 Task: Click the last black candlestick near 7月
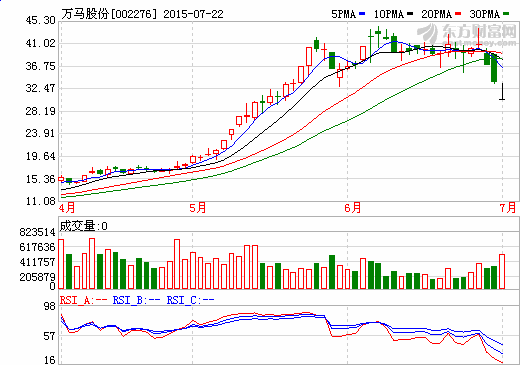[502, 91]
